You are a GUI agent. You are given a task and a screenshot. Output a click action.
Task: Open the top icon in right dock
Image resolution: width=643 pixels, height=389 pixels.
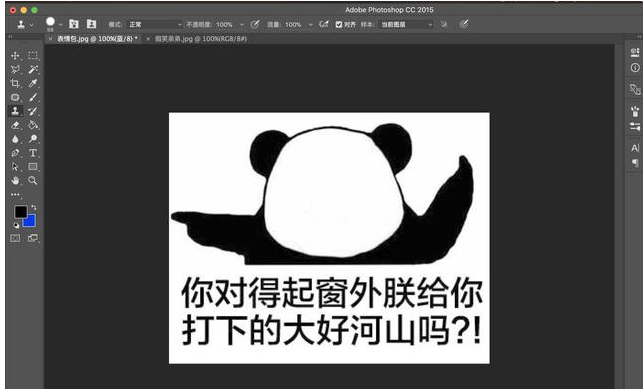point(635,52)
